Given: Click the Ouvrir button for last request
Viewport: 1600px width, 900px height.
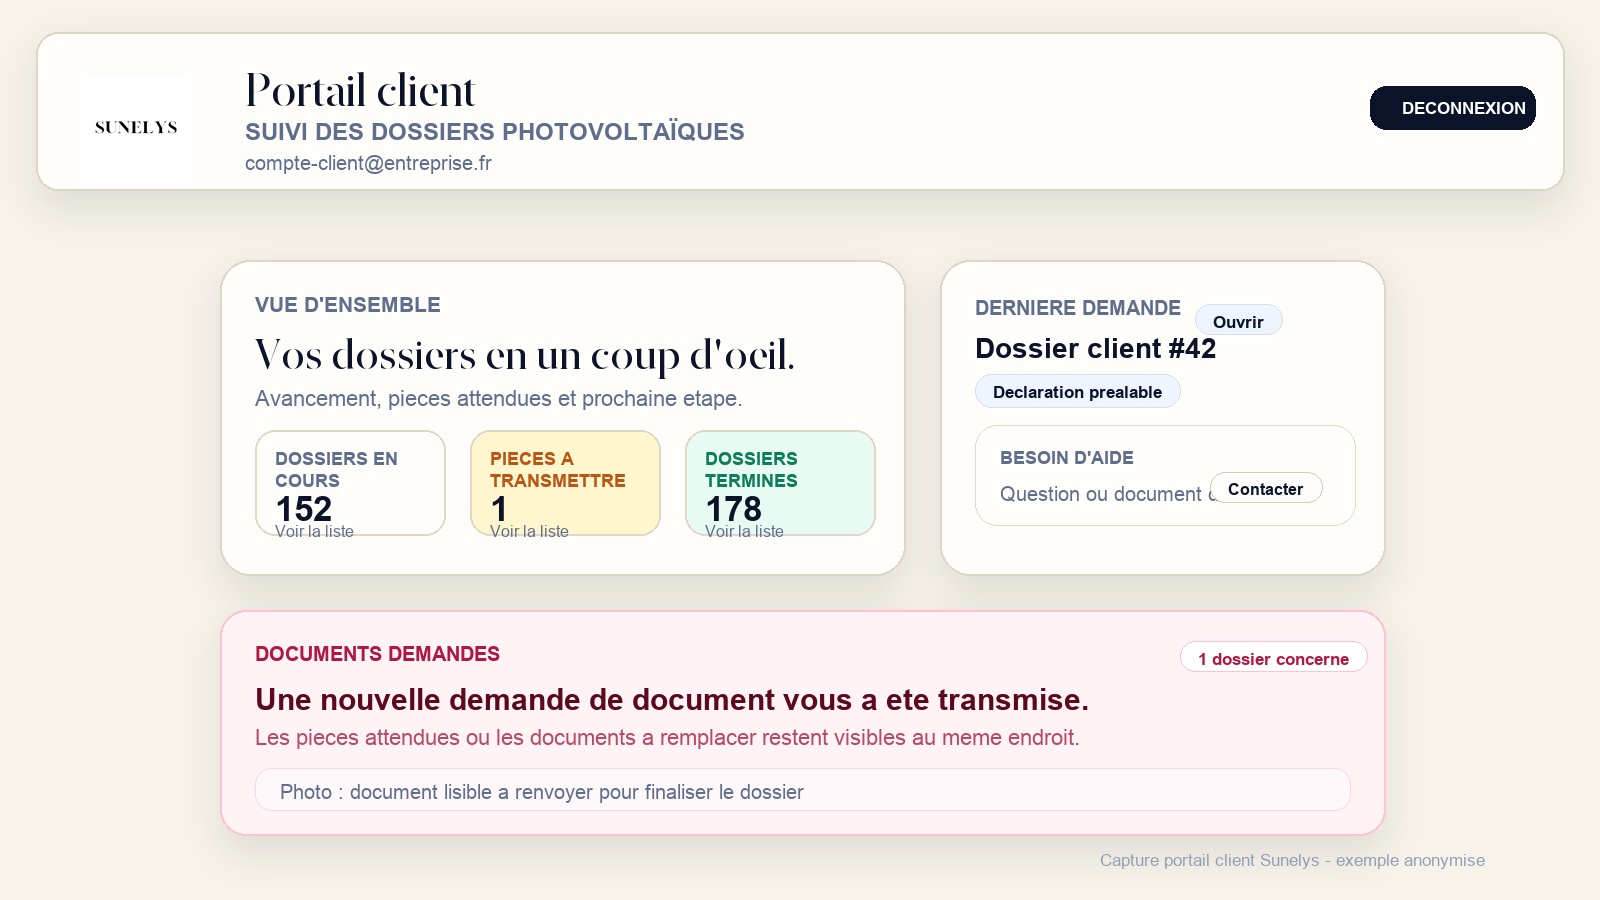Looking at the screenshot, I should [1238, 321].
